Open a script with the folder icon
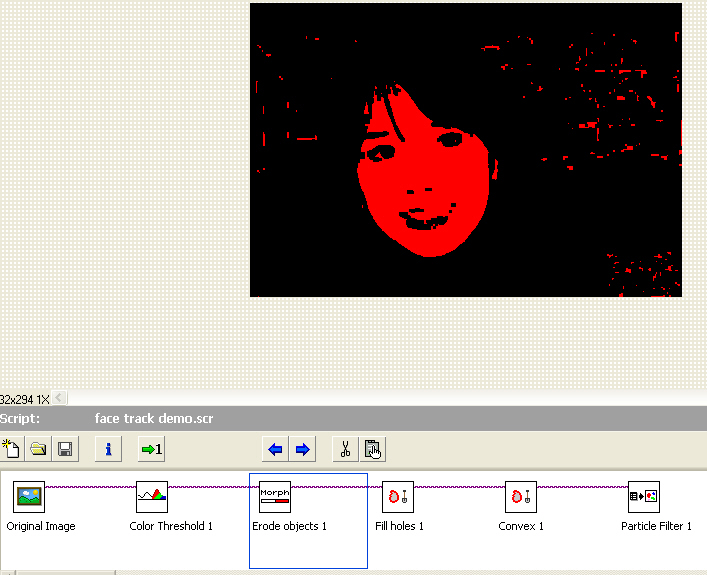 pyautogui.click(x=38, y=449)
